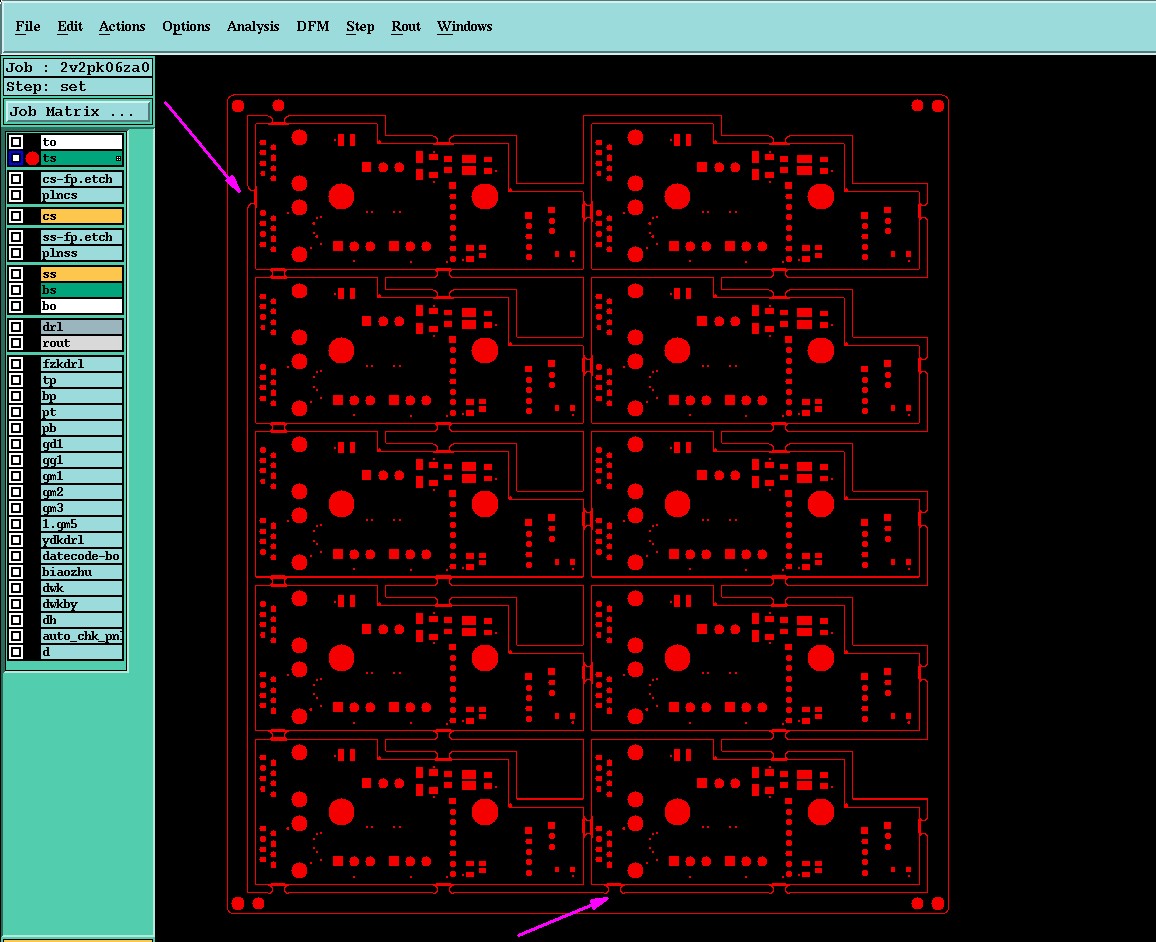Open the Step menu

pos(360,27)
